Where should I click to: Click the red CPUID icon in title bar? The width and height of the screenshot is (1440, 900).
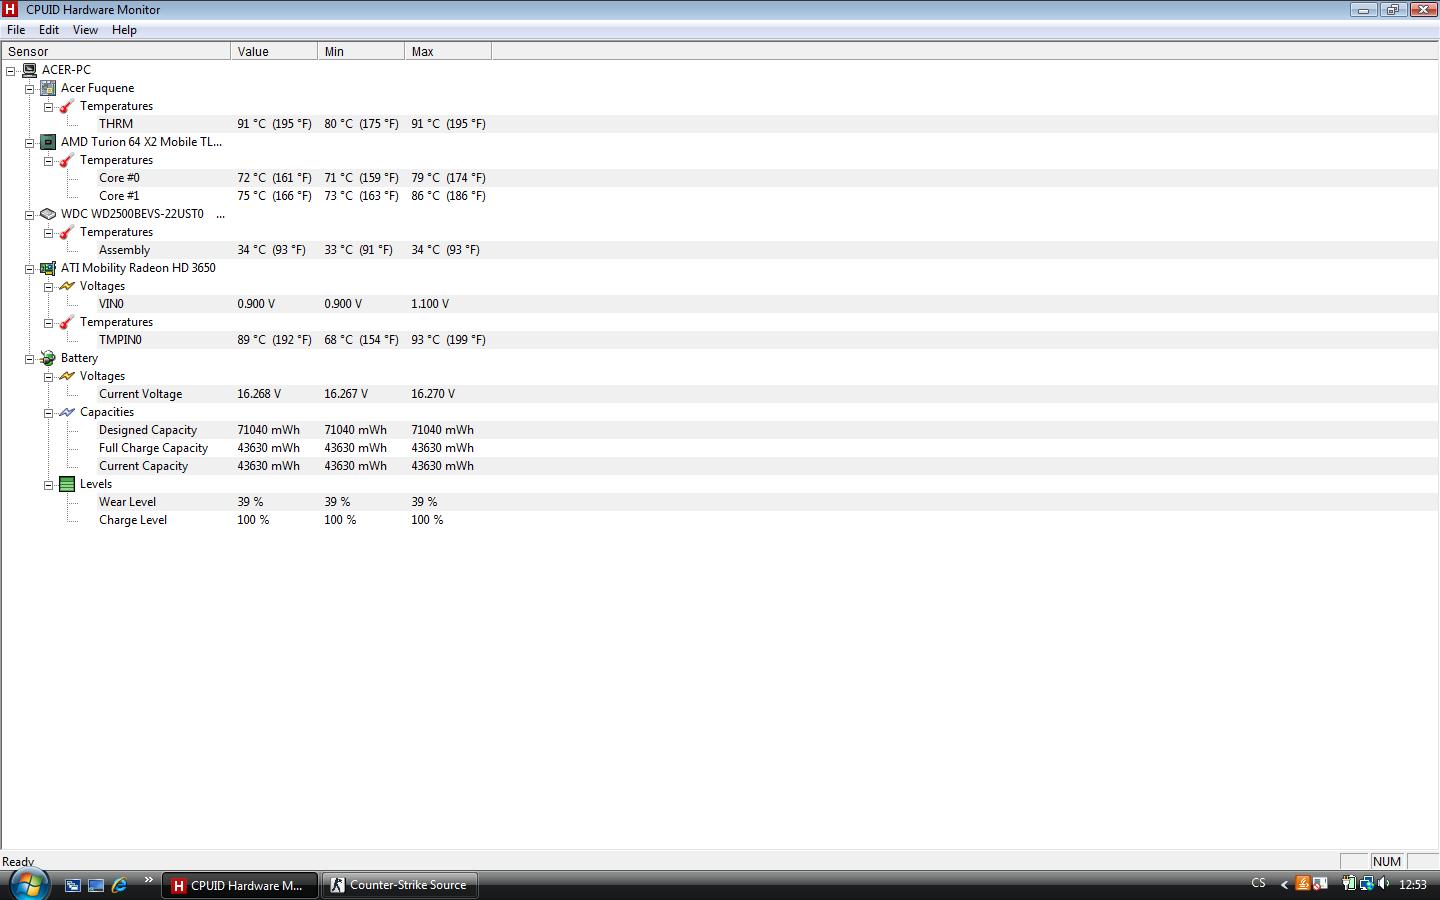(10, 9)
